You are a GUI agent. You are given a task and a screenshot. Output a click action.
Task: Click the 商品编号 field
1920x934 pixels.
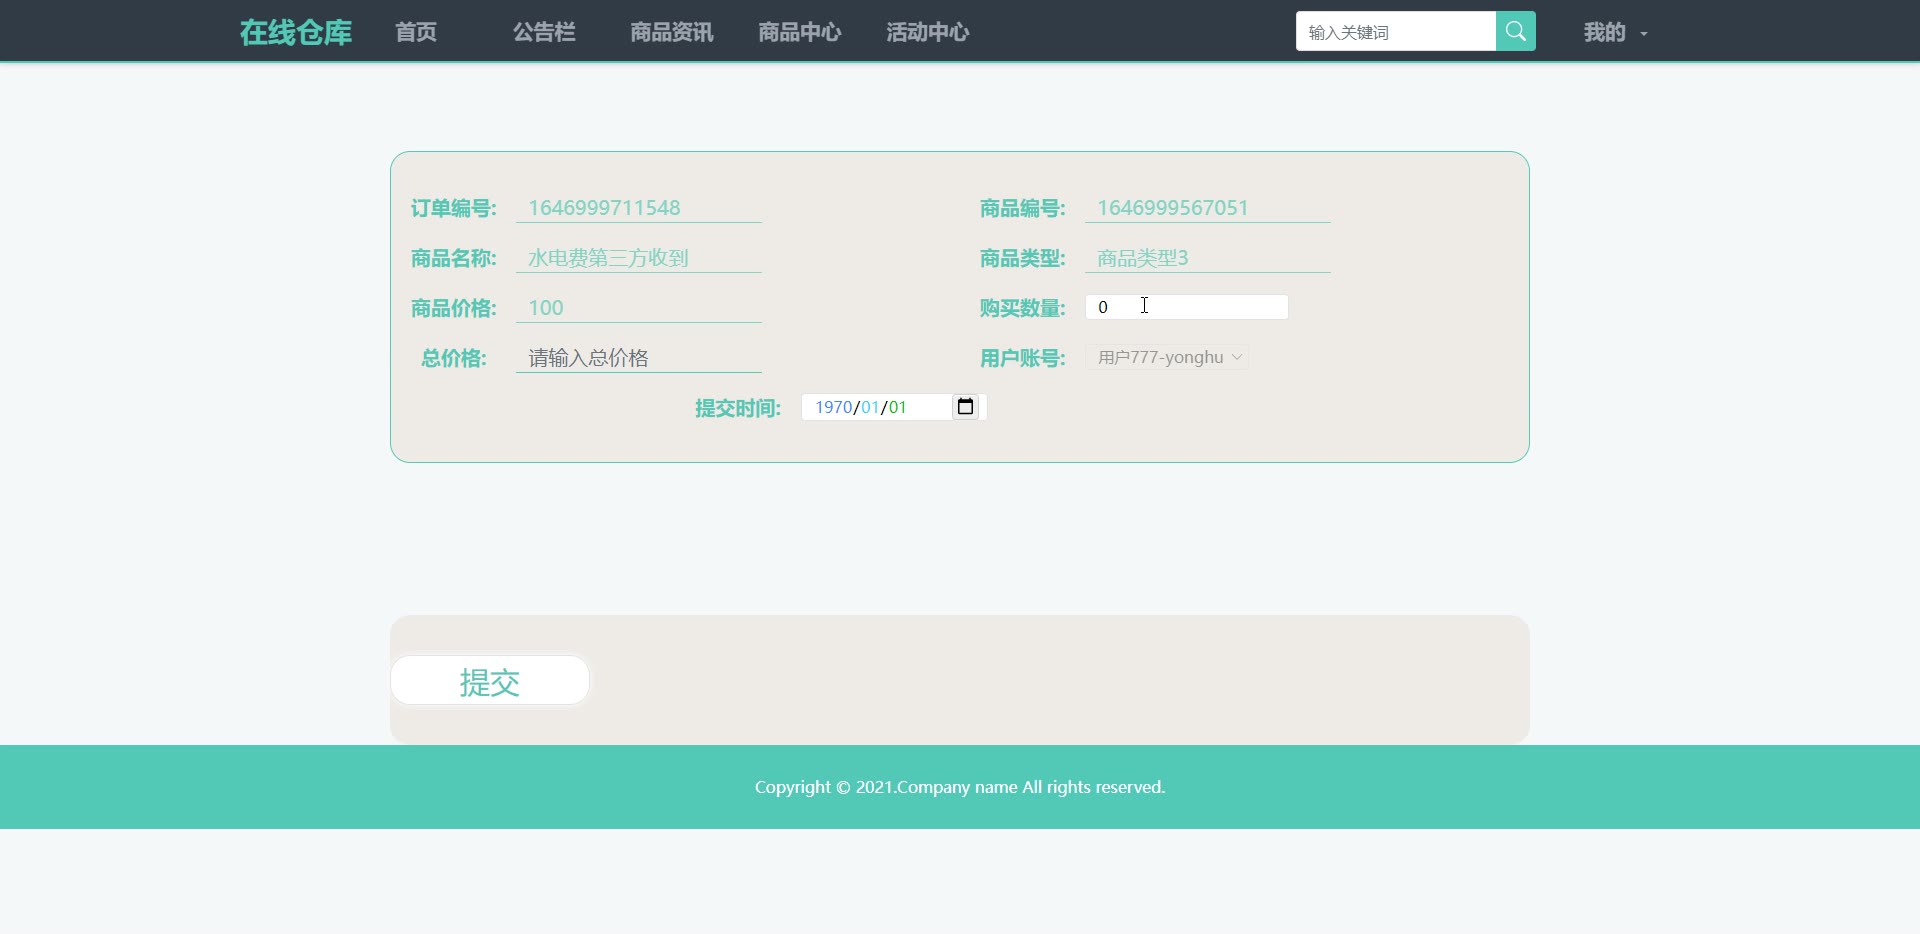click(1207, 208)
